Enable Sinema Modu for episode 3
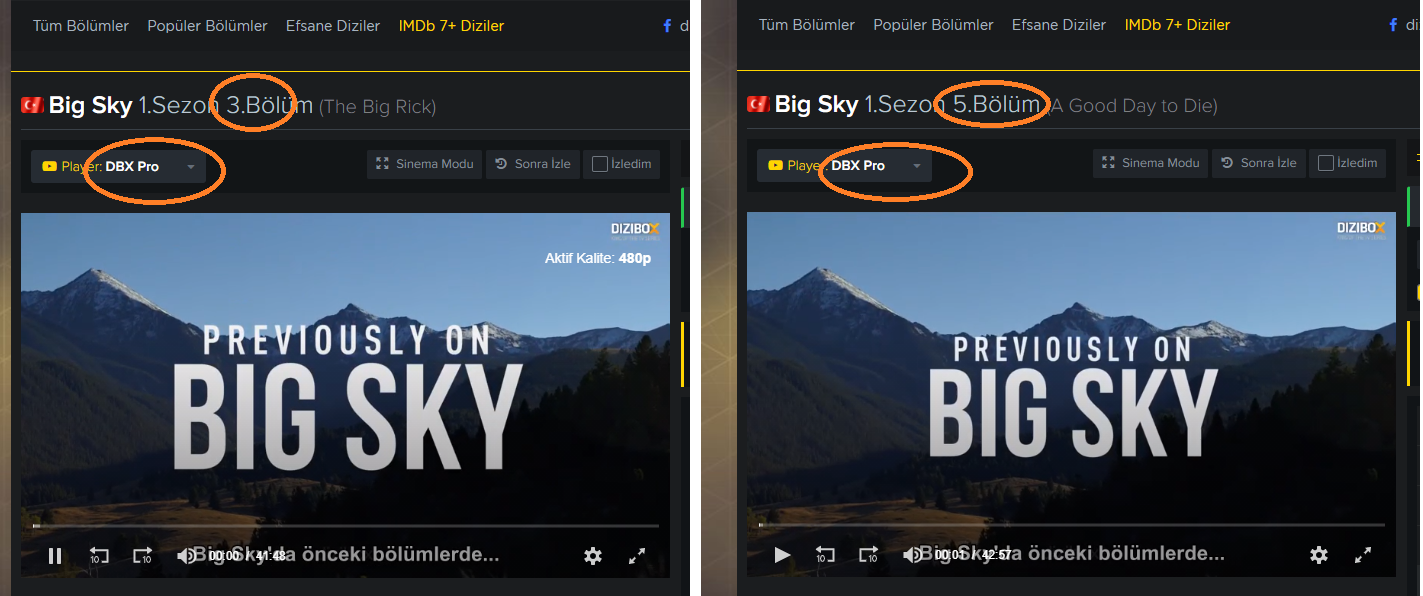Image resolution: width=1423 pixels, height=596 pixels. 425,164
